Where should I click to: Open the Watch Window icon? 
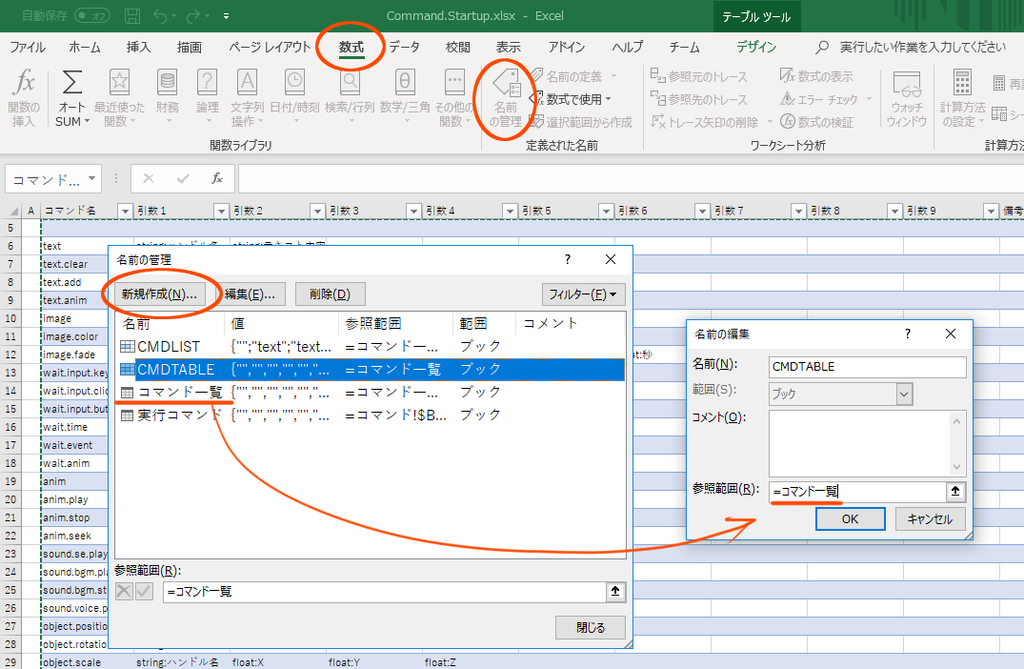(x=906, y=84)
